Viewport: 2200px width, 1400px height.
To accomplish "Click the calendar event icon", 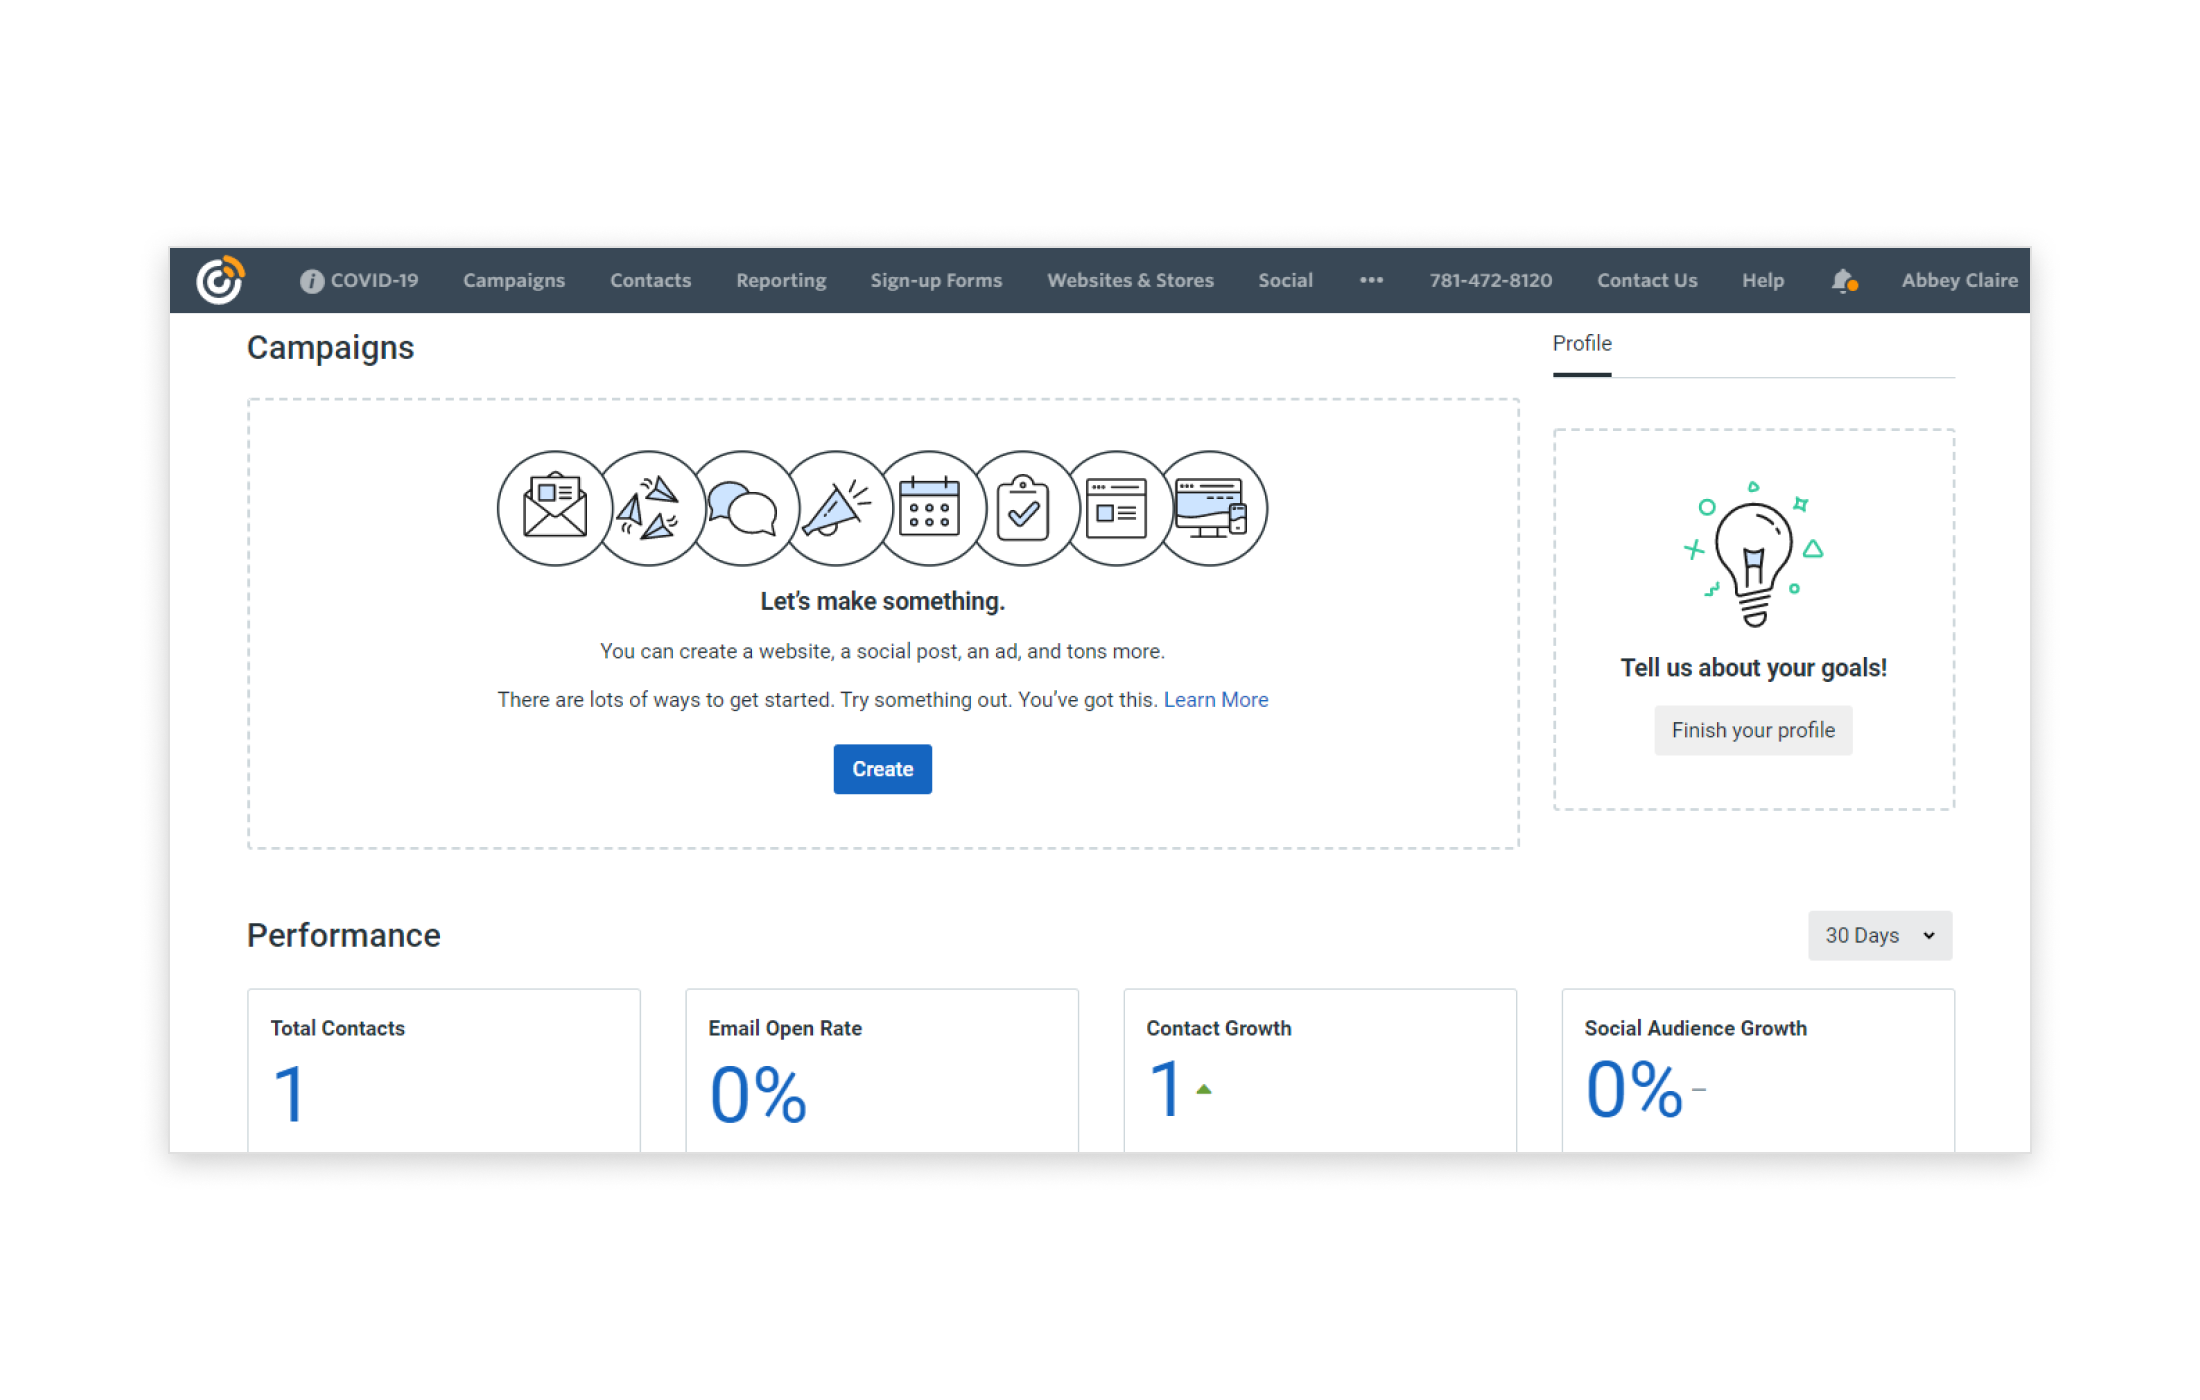I will click(x=930, y=508).
